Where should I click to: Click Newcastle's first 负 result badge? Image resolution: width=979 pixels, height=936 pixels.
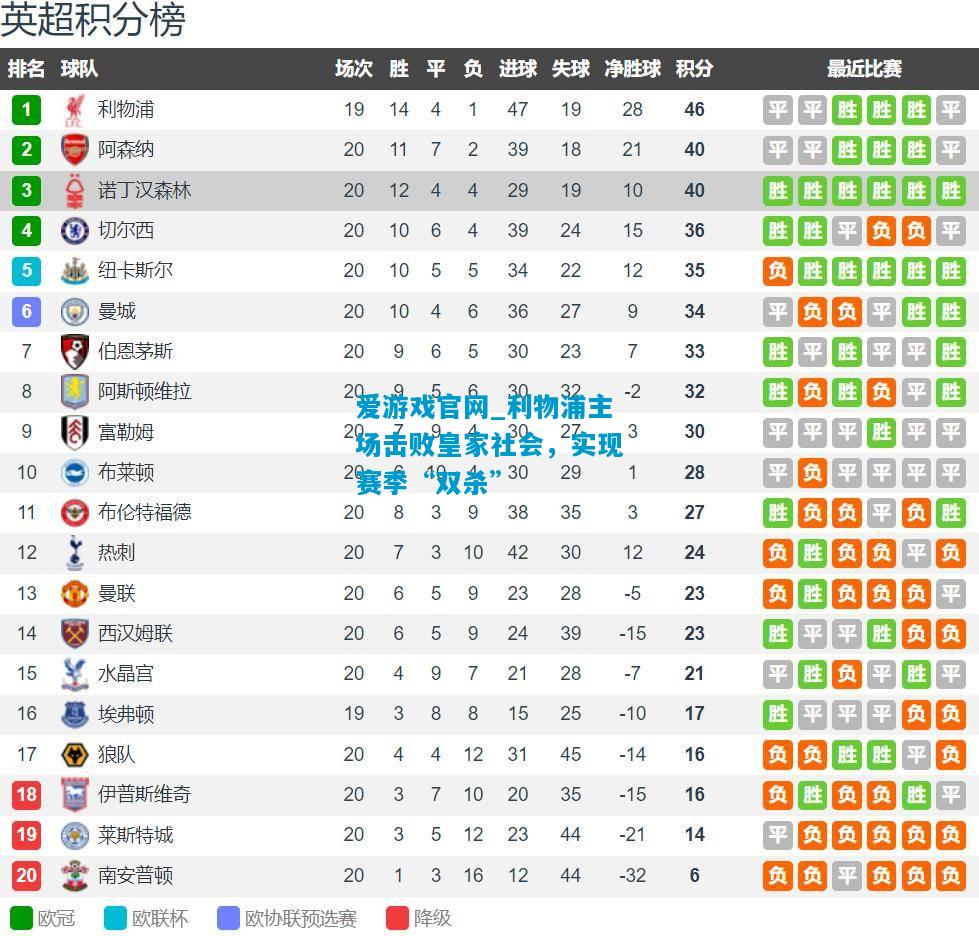coord(777,271)
